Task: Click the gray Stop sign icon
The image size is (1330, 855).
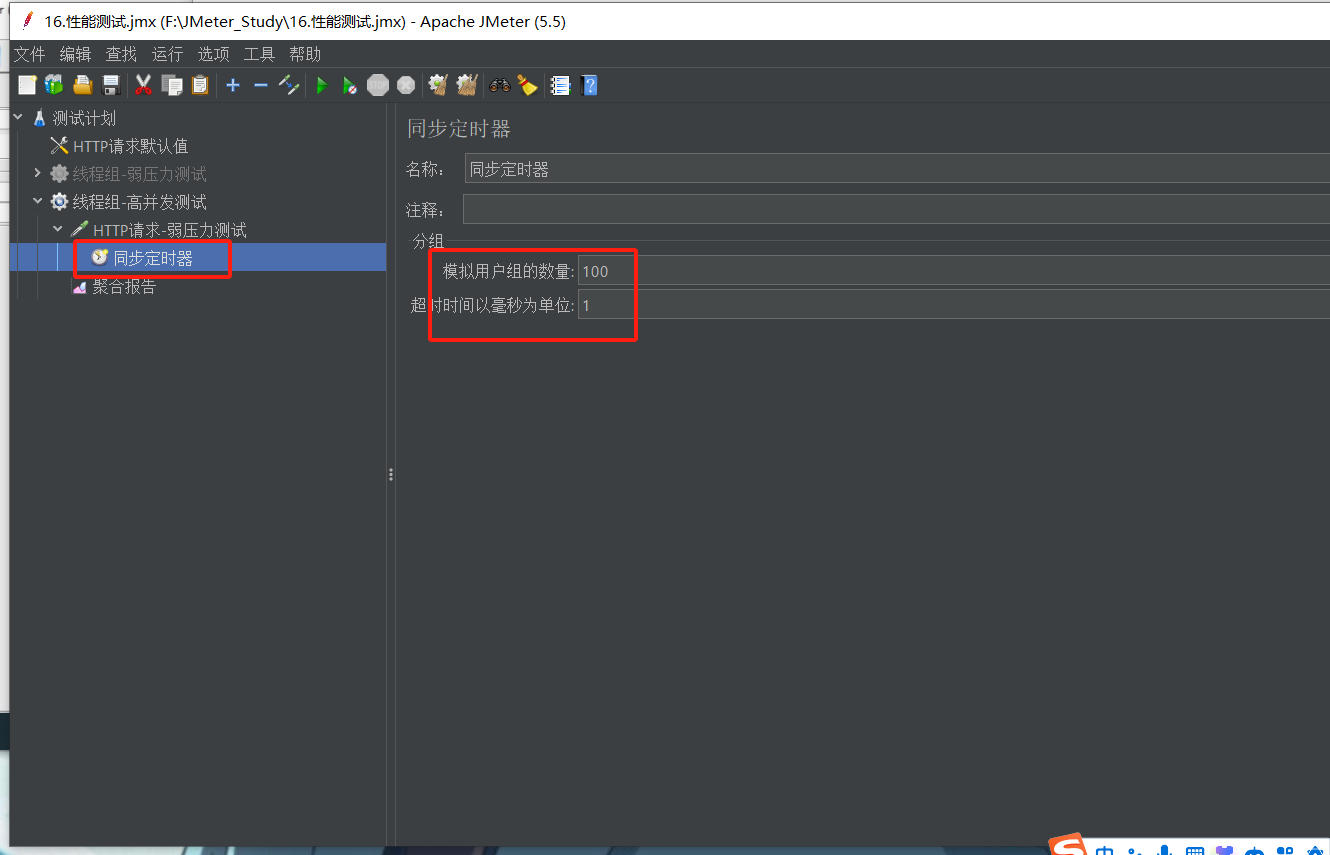Action: pos(378,86)
